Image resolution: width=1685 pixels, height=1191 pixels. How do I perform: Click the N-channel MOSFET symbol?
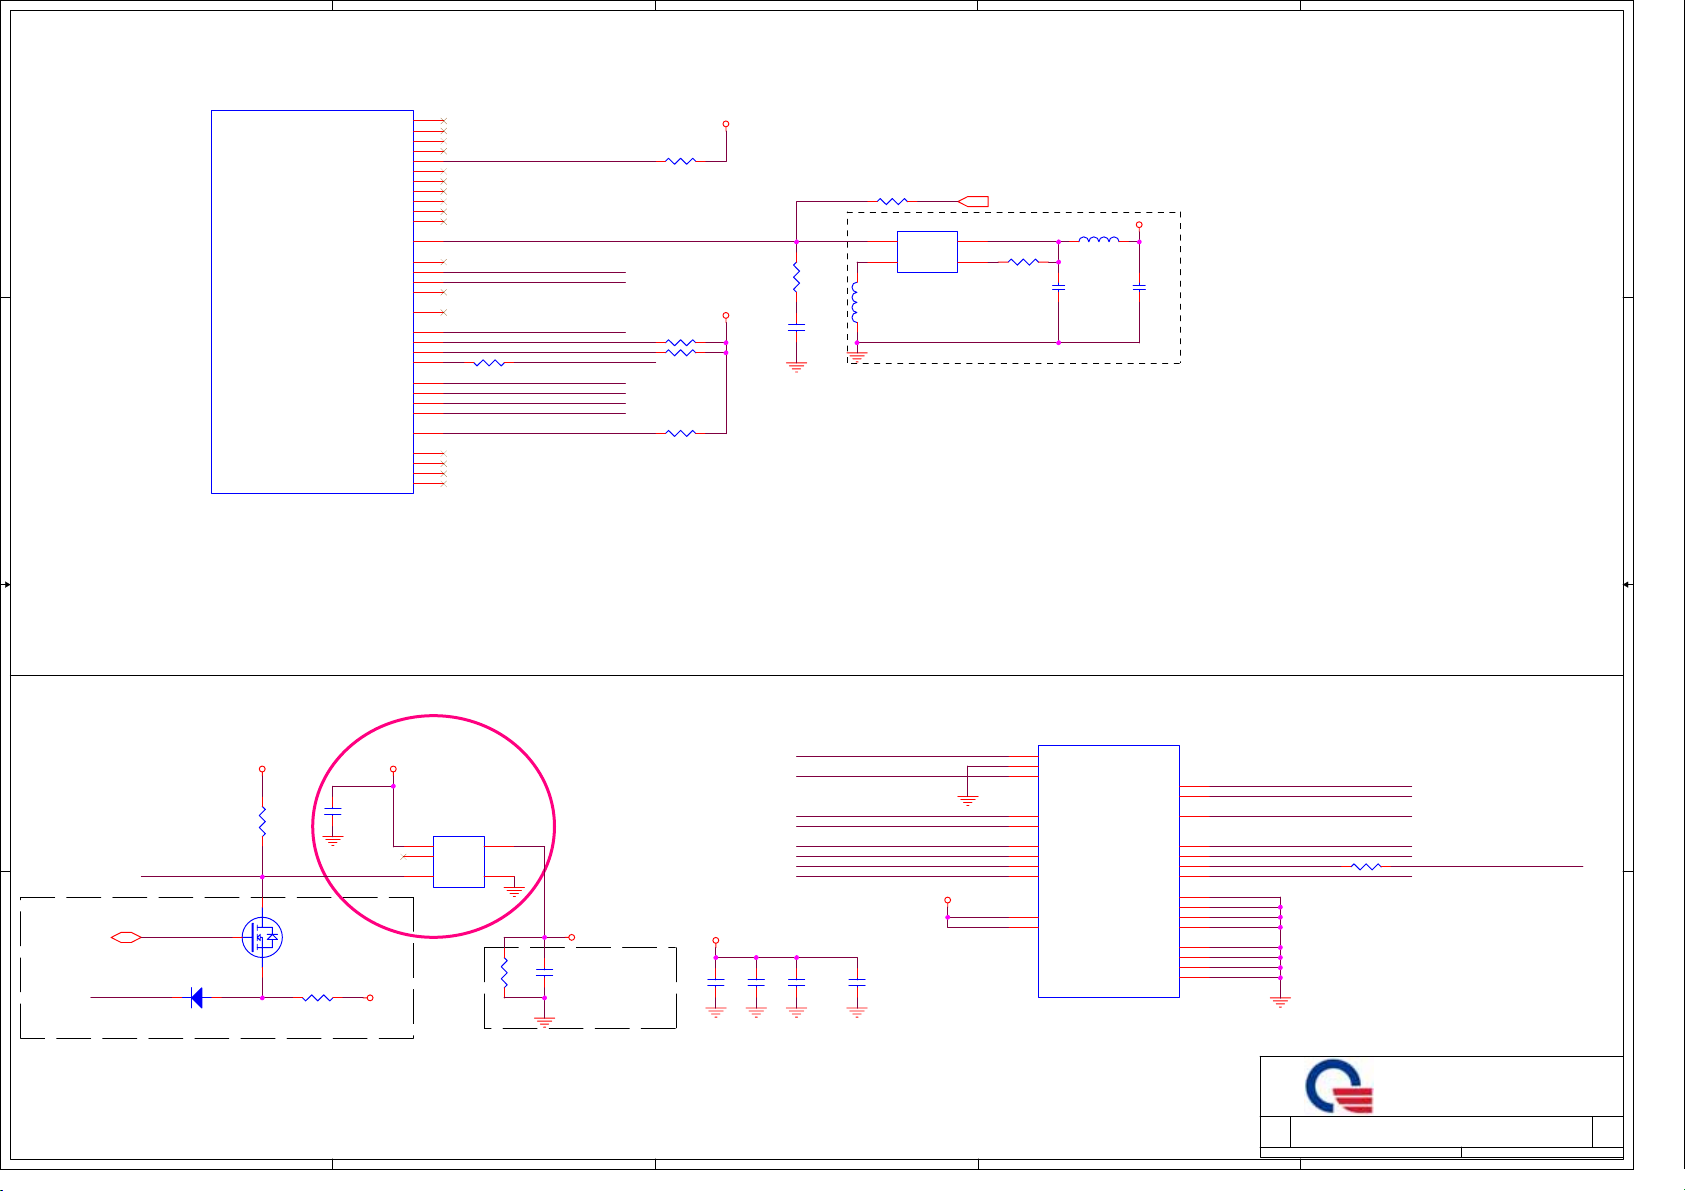(x=262, y=937)
